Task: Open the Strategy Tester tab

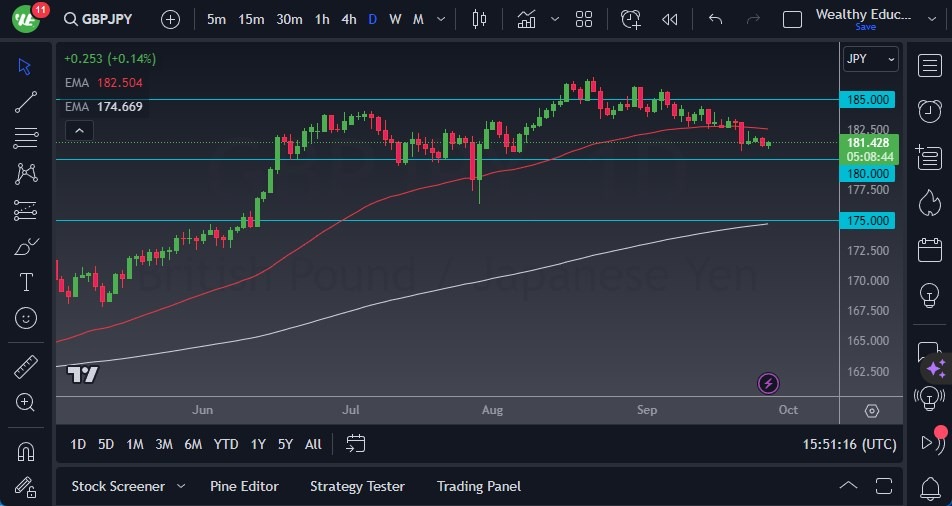Action: click(x=357, y=486)
